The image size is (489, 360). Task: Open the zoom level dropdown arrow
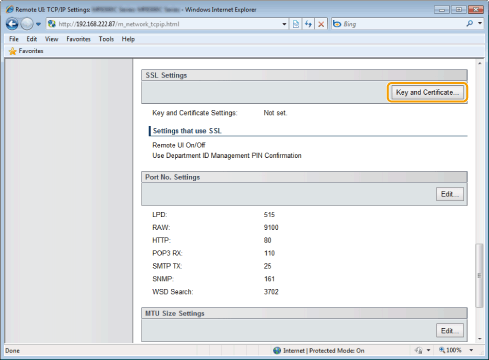tap(471, 350)
